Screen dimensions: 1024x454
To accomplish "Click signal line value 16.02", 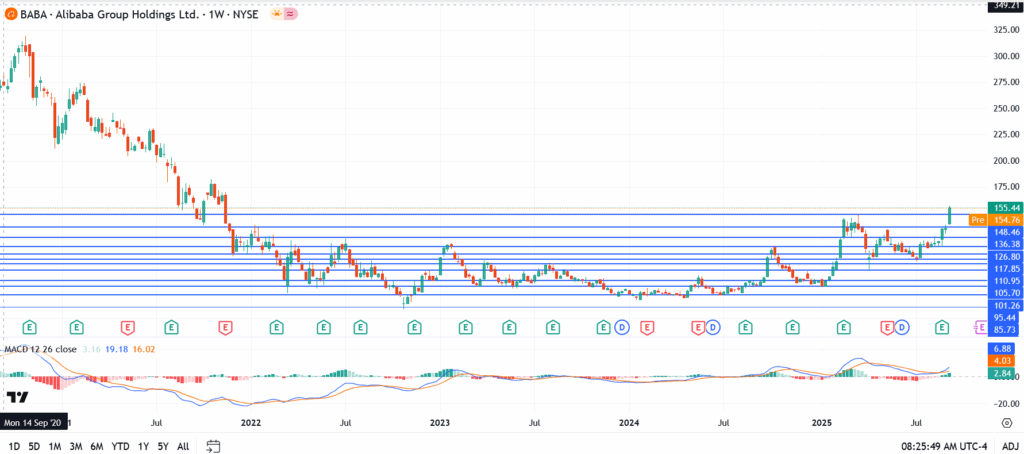I will point(143,349).
